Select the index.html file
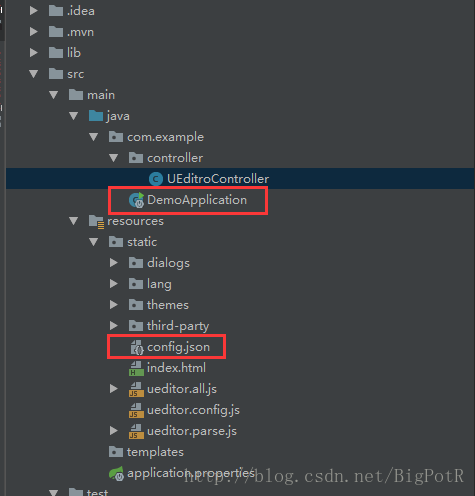Image resolution: width=475 pixels, height=496 pixels. 176,368
